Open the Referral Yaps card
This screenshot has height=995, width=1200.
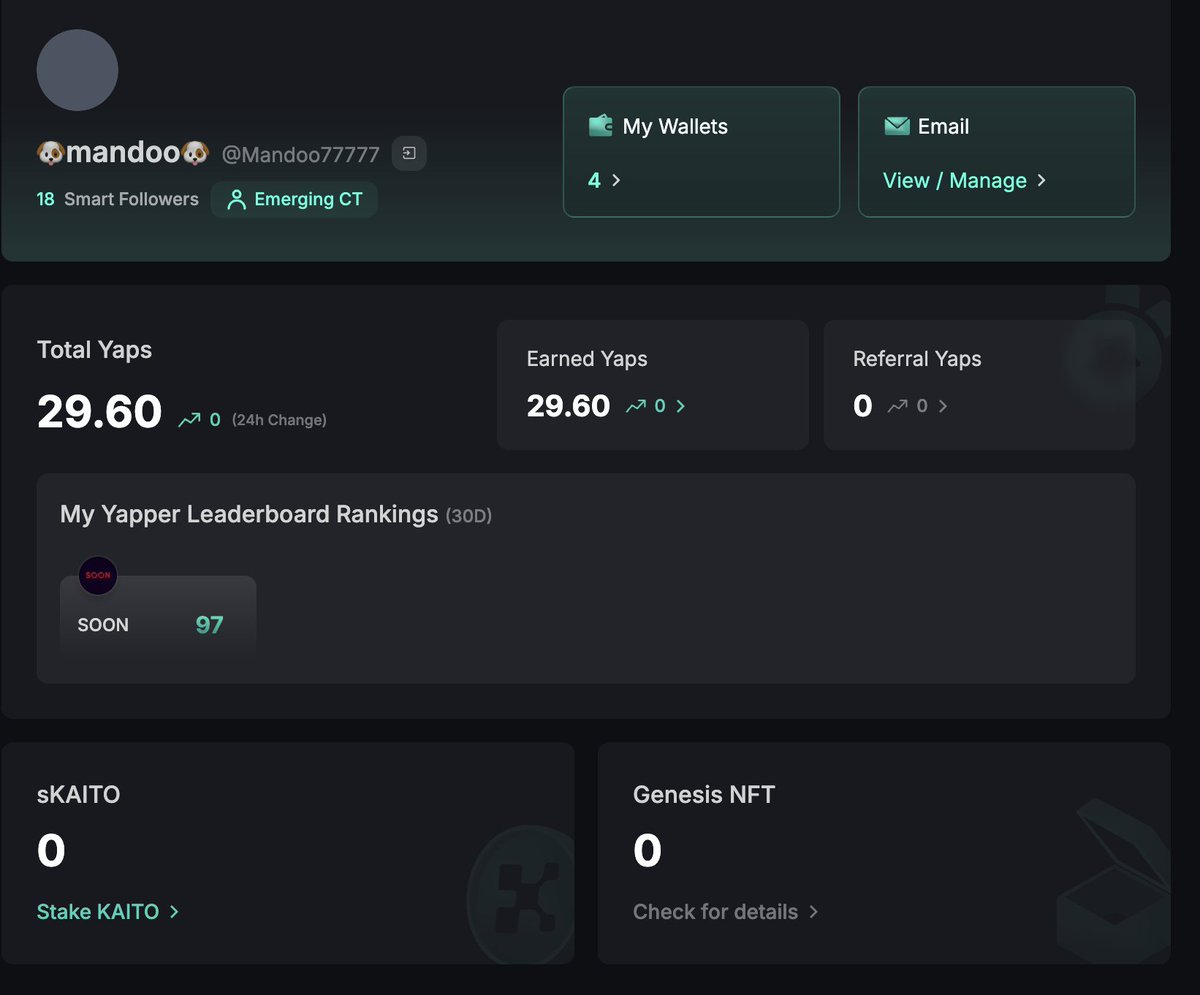click(979, 385)
